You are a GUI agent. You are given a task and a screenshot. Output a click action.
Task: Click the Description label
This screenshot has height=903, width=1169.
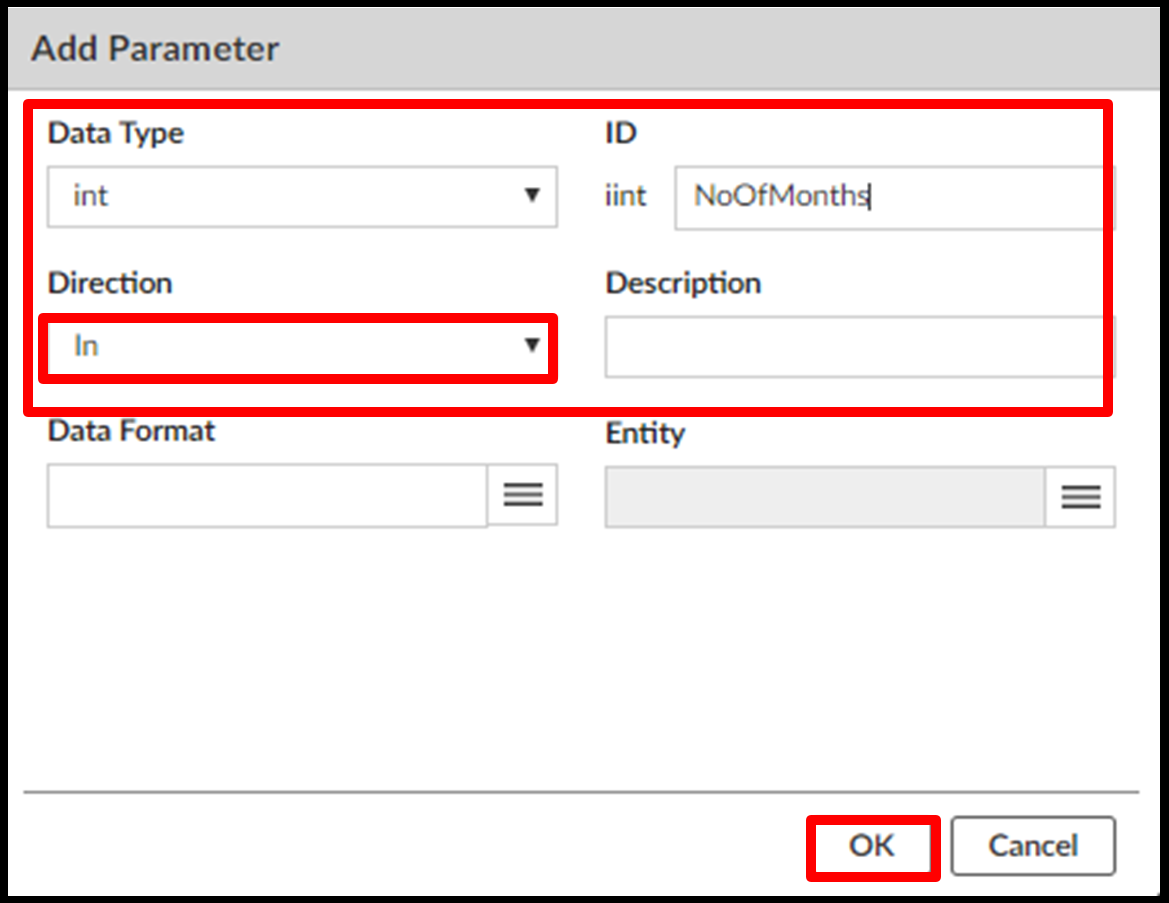tap(683, 283)
